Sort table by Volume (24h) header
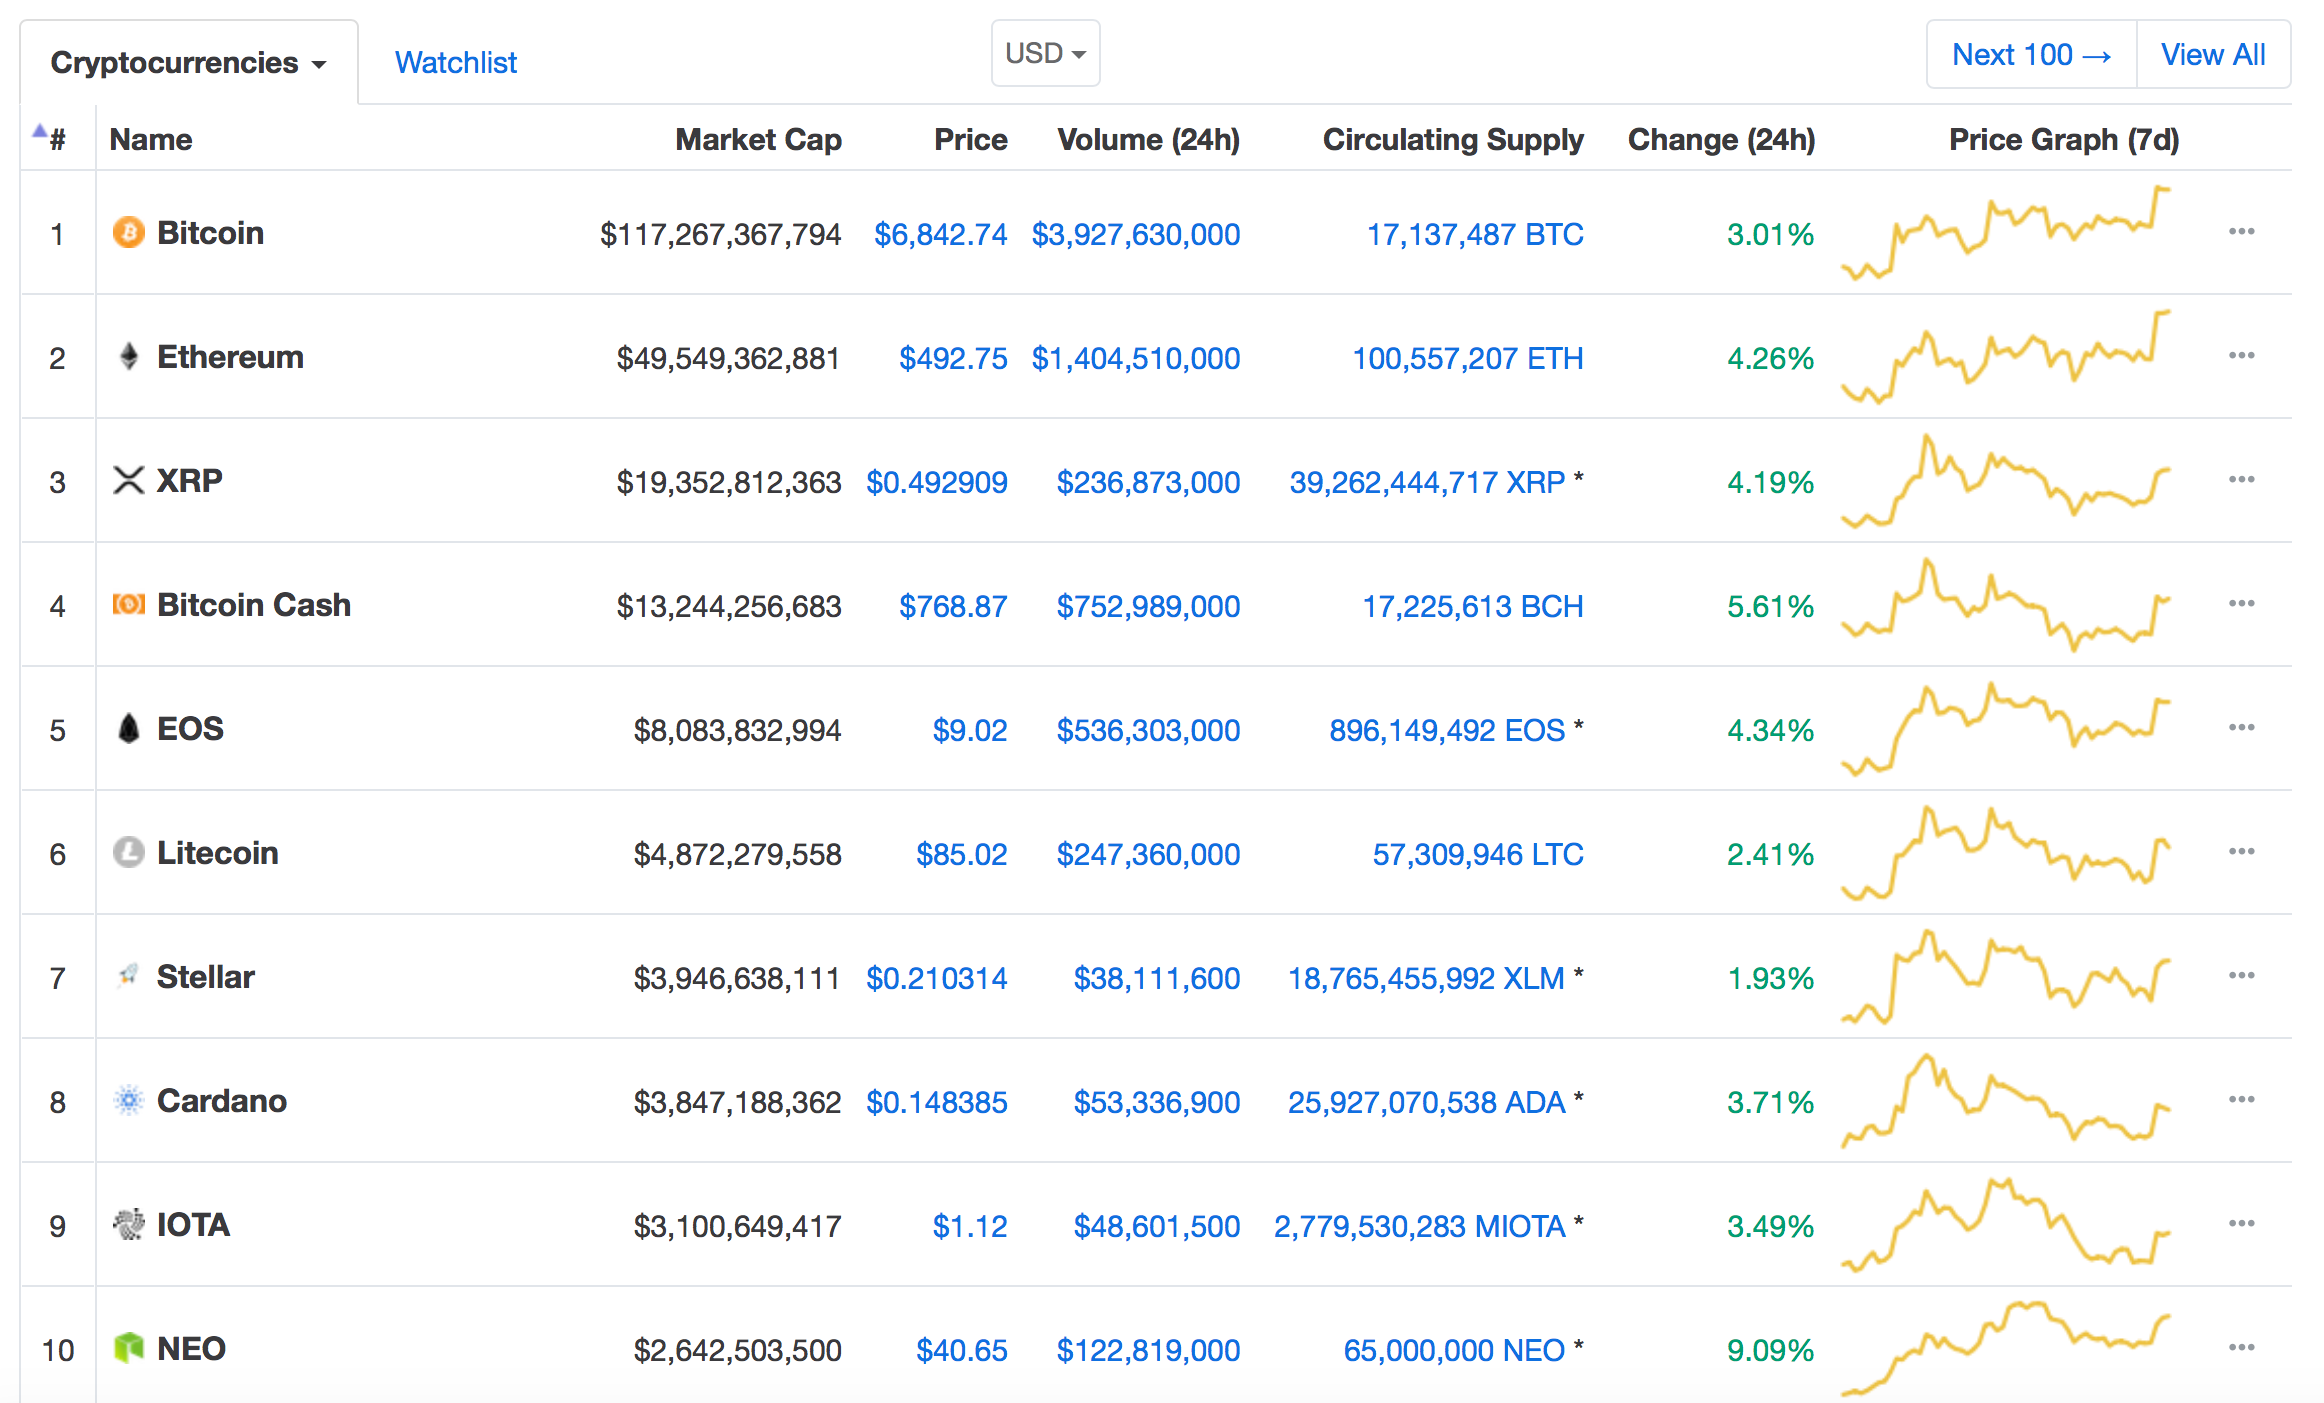Image resolution: width=2324 pixels, height=1403 pixels. [x=1148, y=139]
